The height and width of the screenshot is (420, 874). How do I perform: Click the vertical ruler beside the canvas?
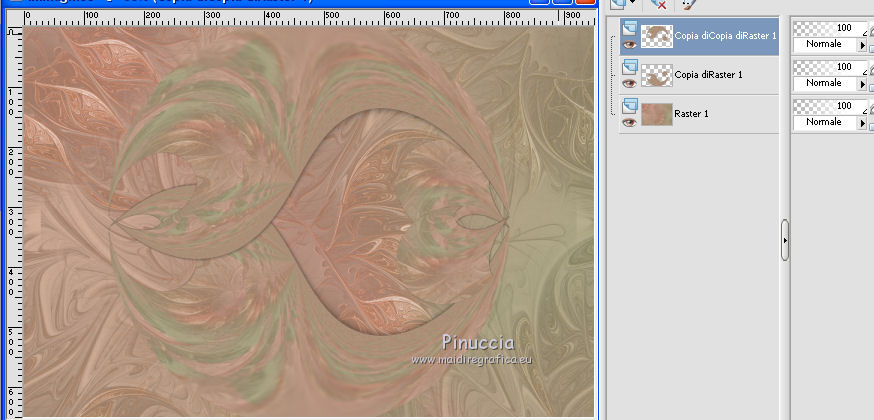(14, 223)
